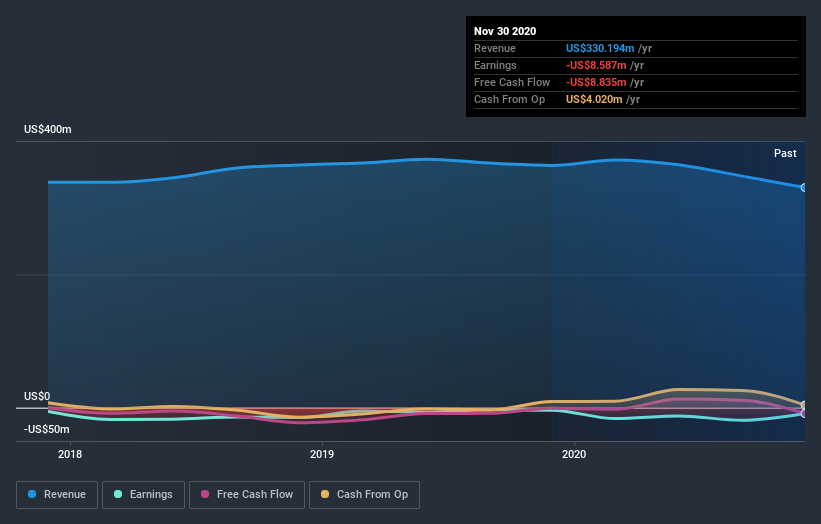Click the teal Earnings legend dot
Screen dimensions: 821x524
coord(118,494)
